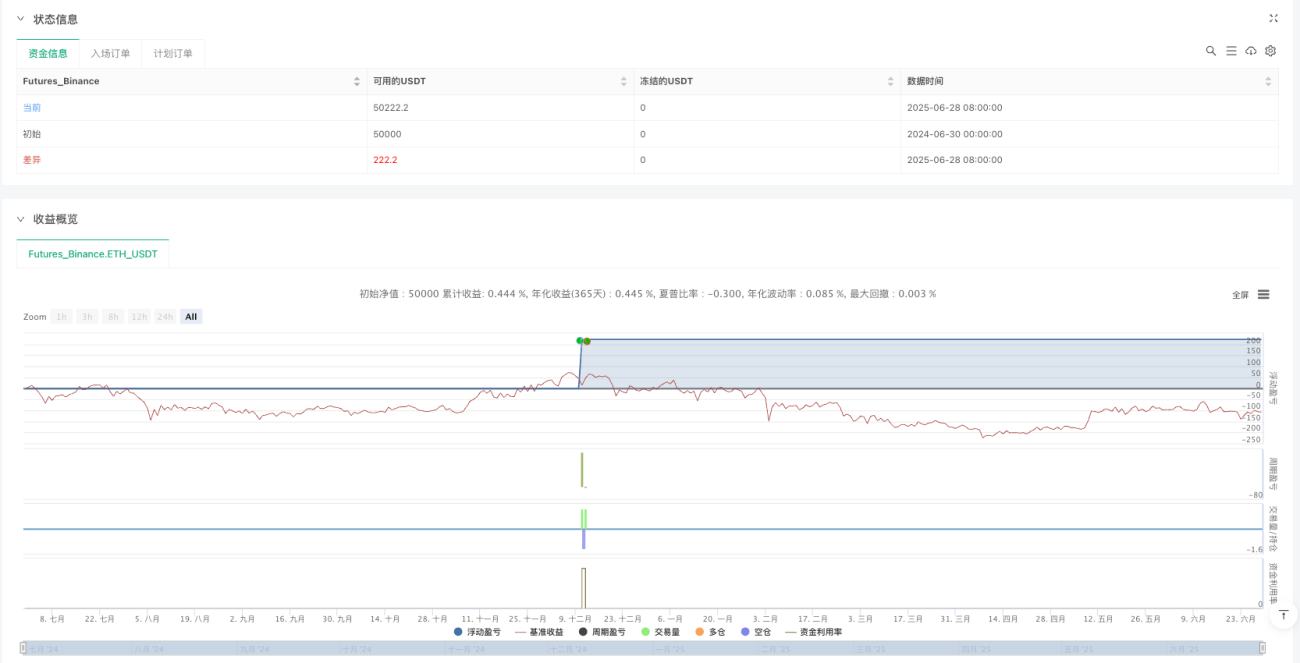The height and width of the screenshot is (663, 1300).
Task: Toggle the 浮动盈亏 legend series
Action: pyautogui.click(x=477, y=632)
